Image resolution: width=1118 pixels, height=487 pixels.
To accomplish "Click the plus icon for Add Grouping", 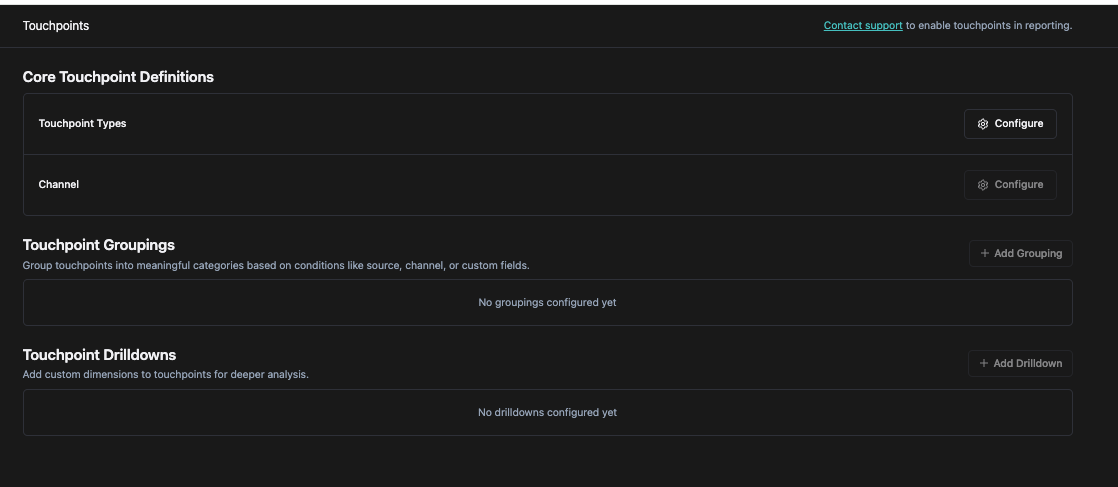I will pos(985,254).
